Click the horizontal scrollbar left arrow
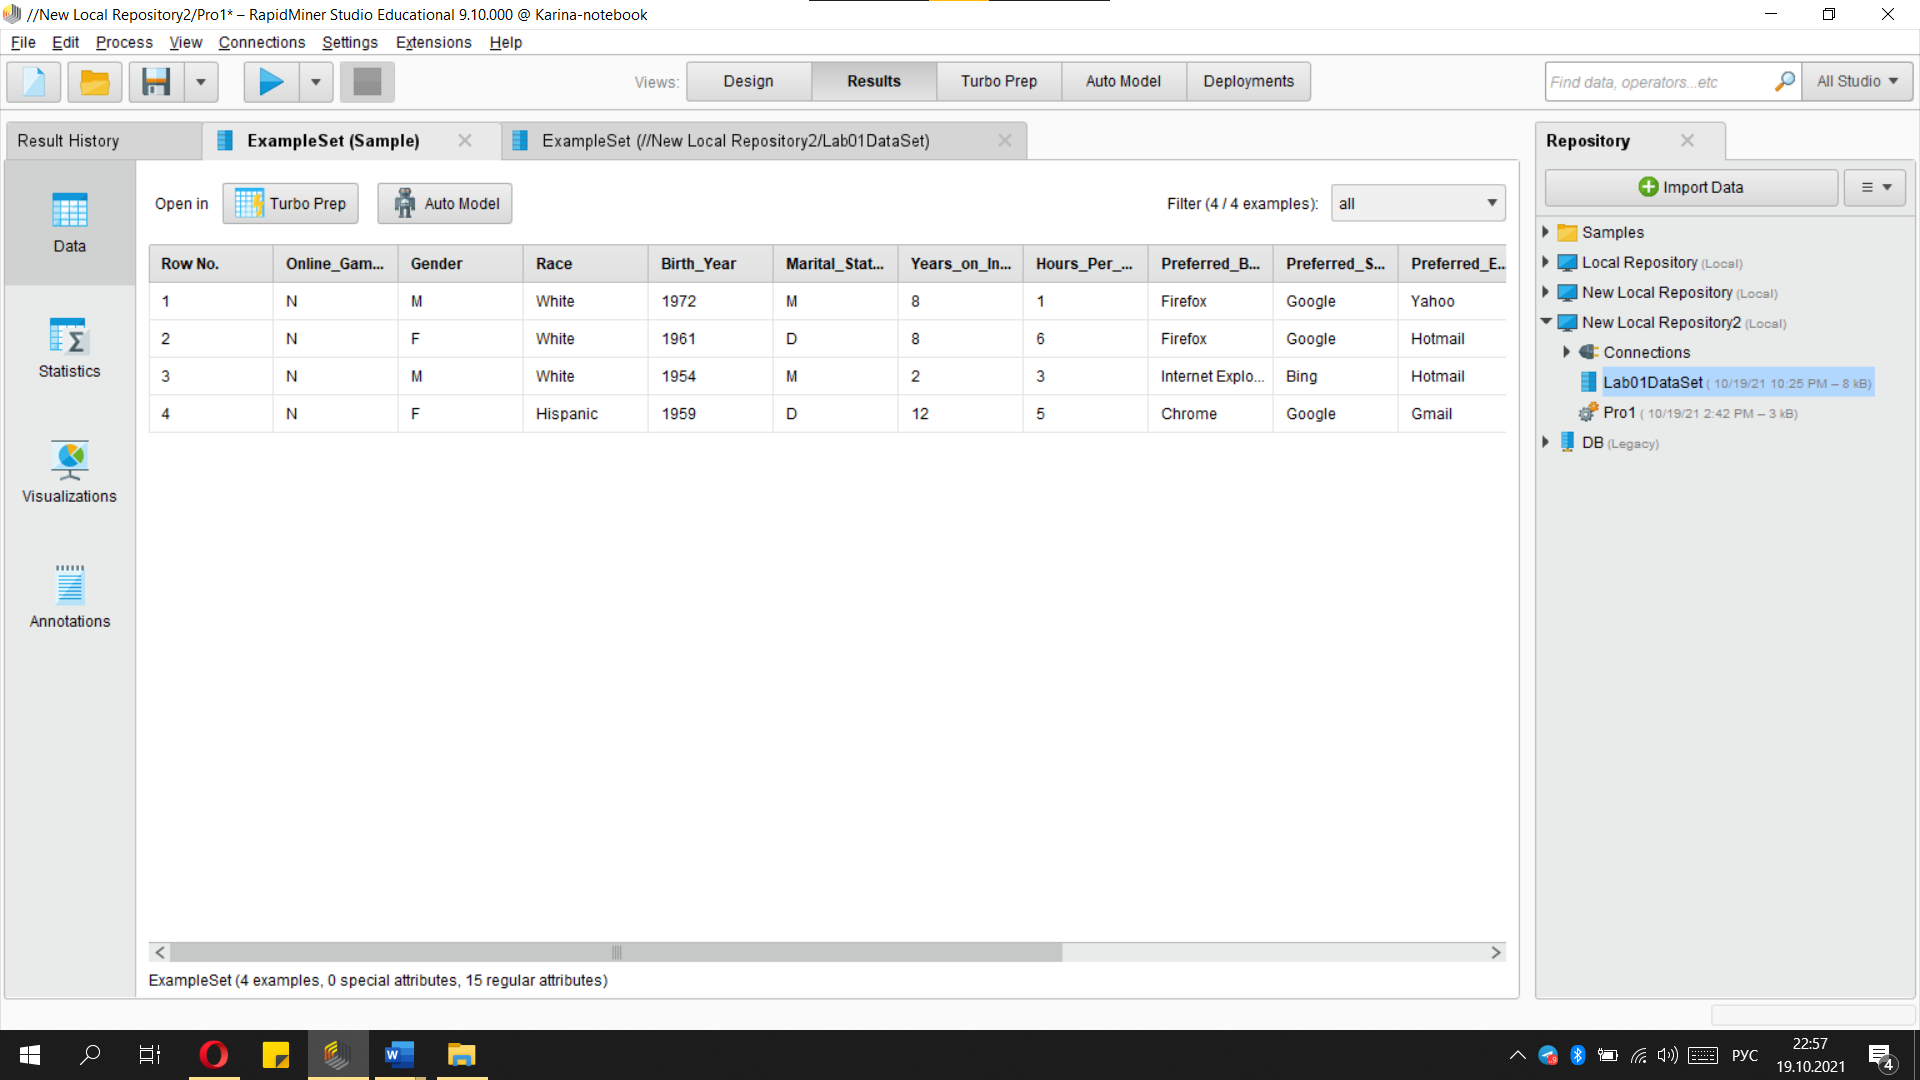Image resolution: width=1920 pixels, height=1080 pixels. pos(160,953)
